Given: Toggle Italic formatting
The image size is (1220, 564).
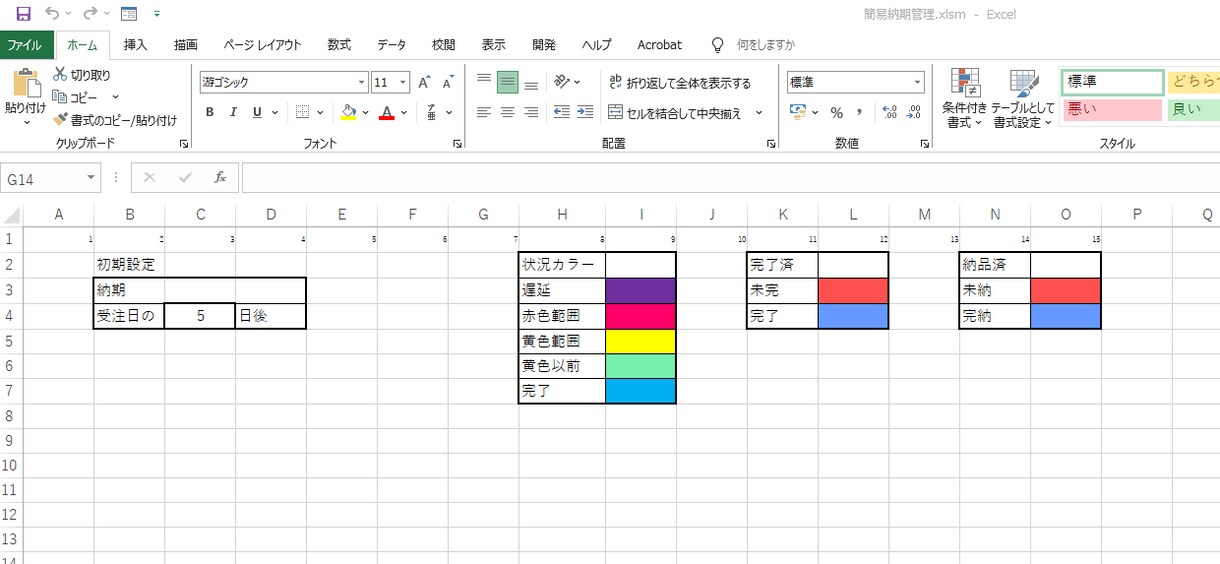Looking at the screenshot, I should 234,112.
